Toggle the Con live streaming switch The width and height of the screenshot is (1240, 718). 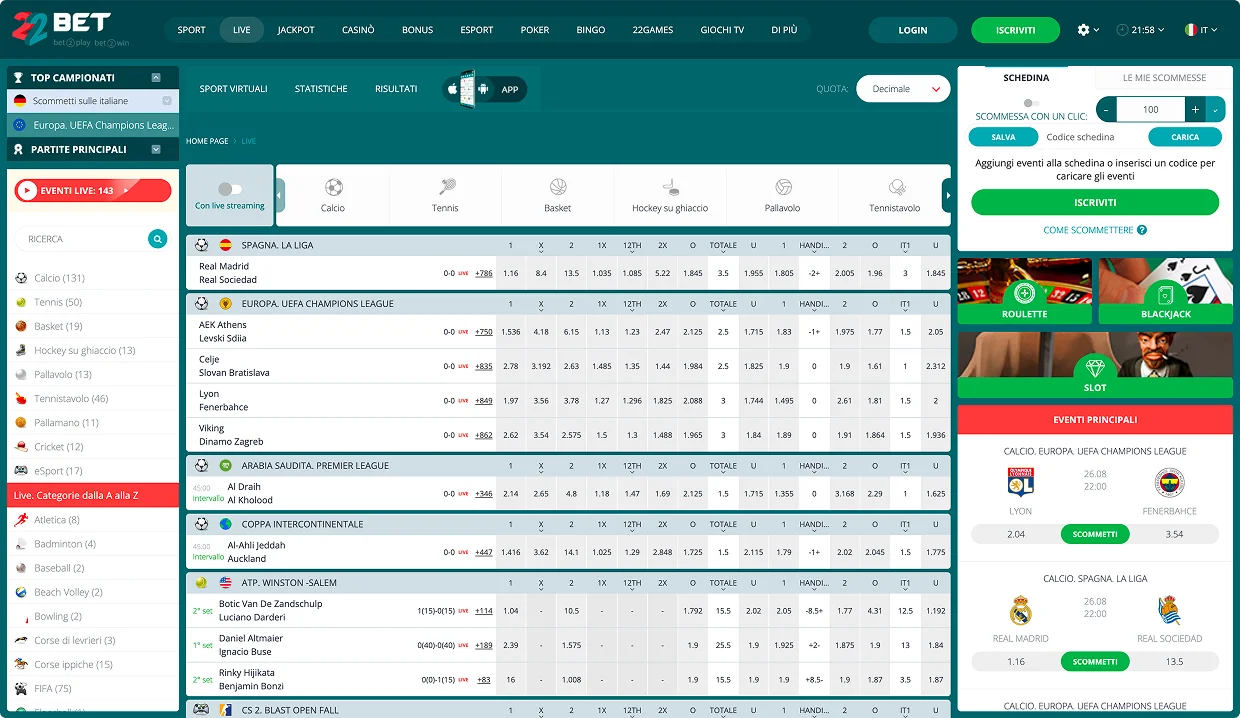tap(230, 189)
